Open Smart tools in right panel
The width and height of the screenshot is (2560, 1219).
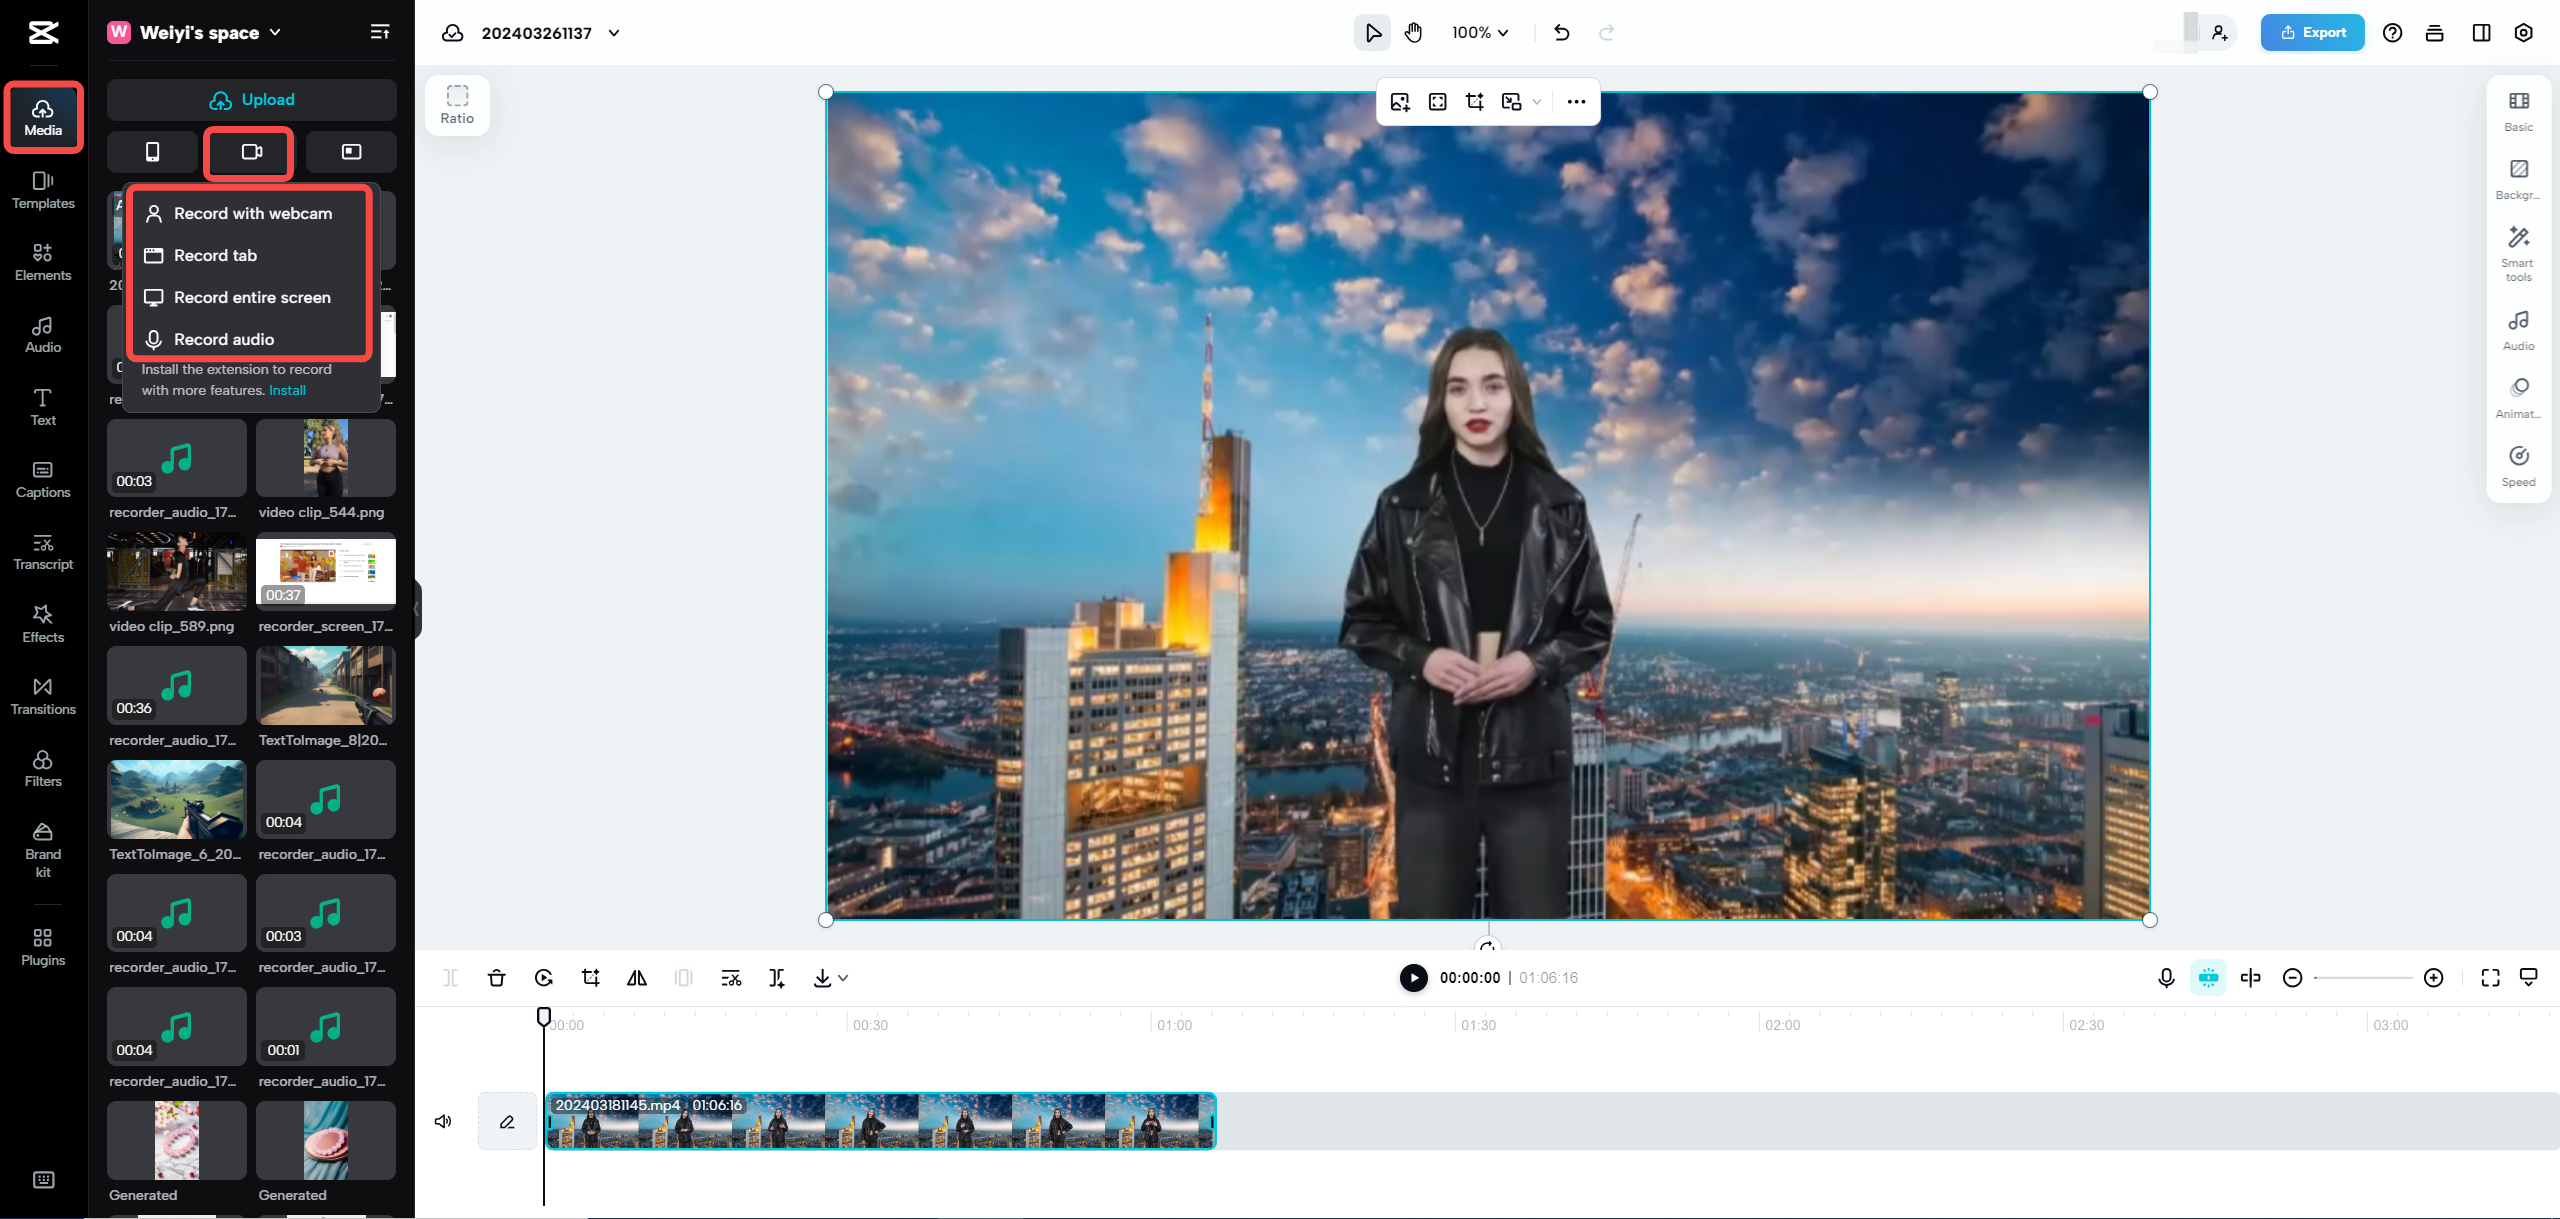[x=2518, y=253]
